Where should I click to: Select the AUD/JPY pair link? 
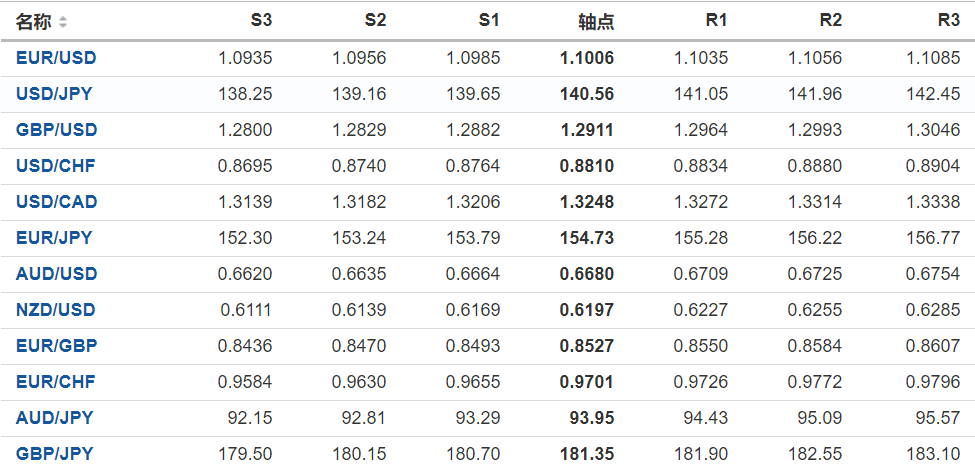54,418
